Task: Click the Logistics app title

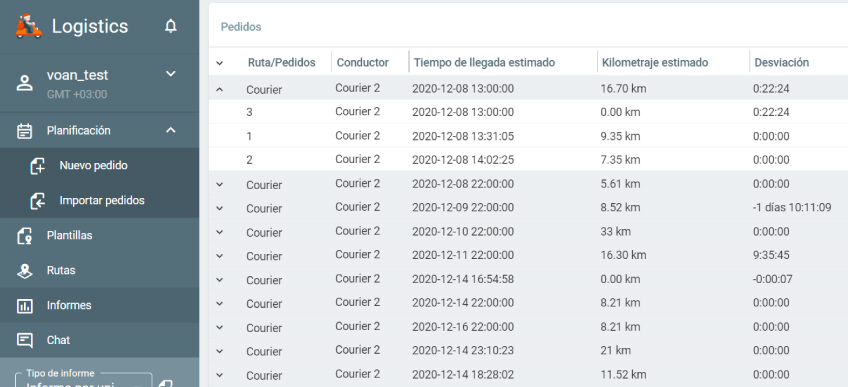Action: click(90, 26)
